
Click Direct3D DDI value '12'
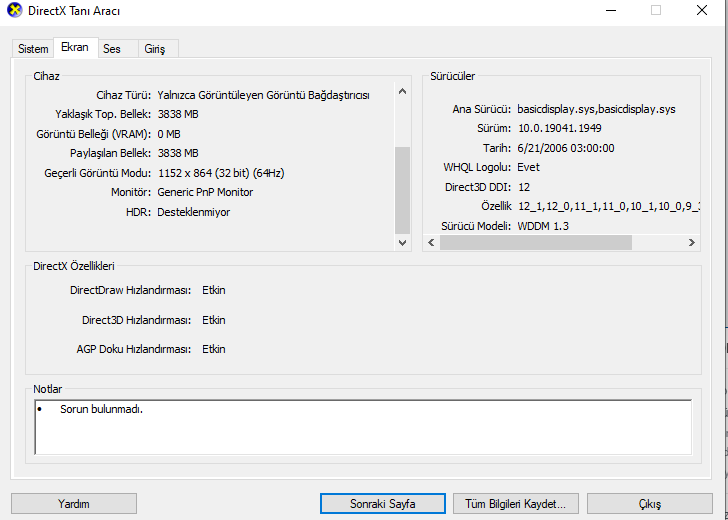(524, 187)
